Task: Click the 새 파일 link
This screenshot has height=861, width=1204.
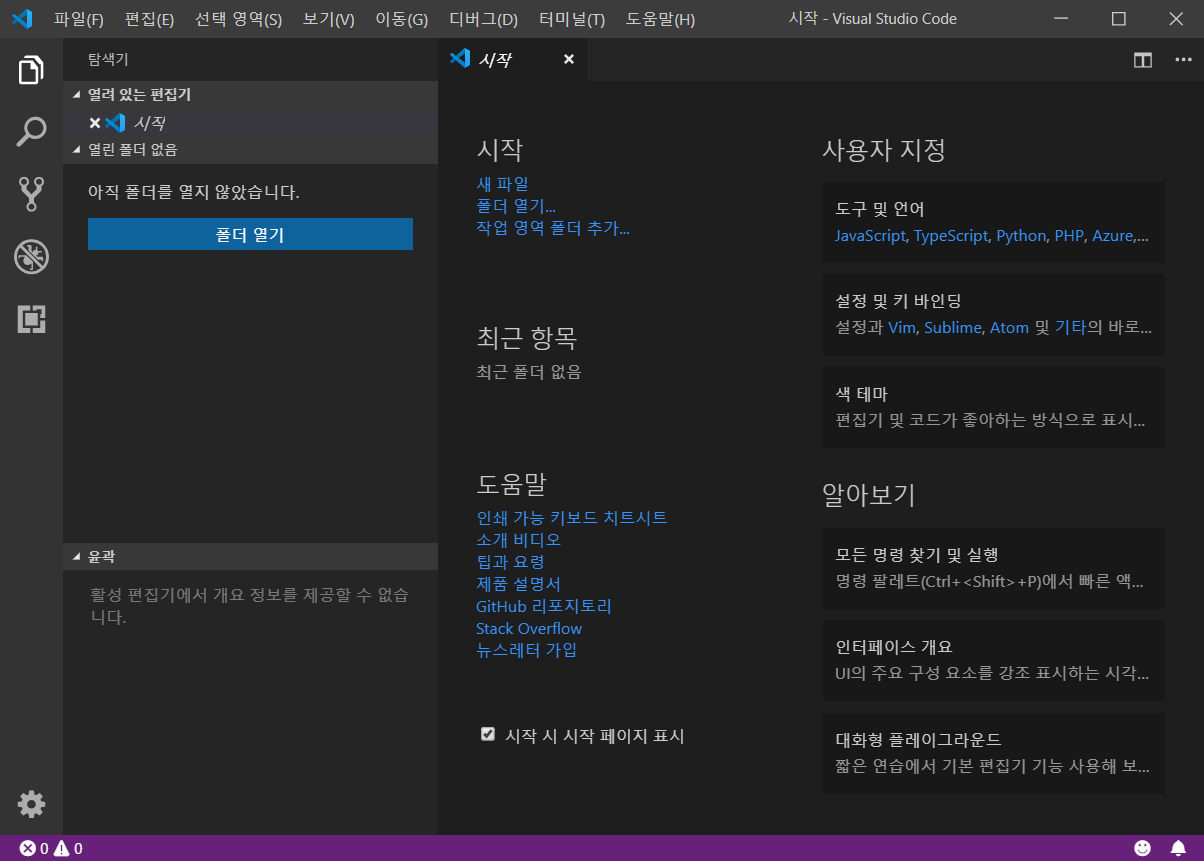Action: tap(503, 183)
